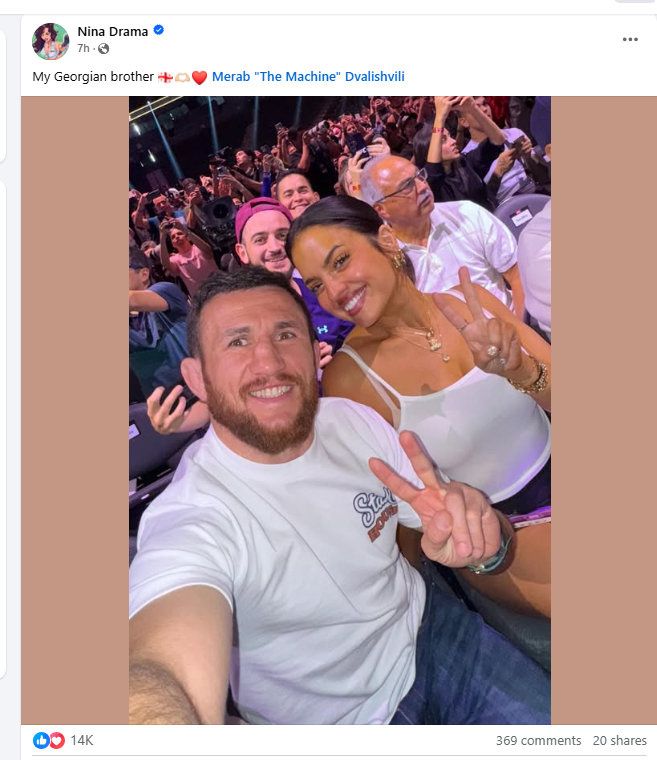
Task: Click the Nina Drama page name
Action: point(112,32)
